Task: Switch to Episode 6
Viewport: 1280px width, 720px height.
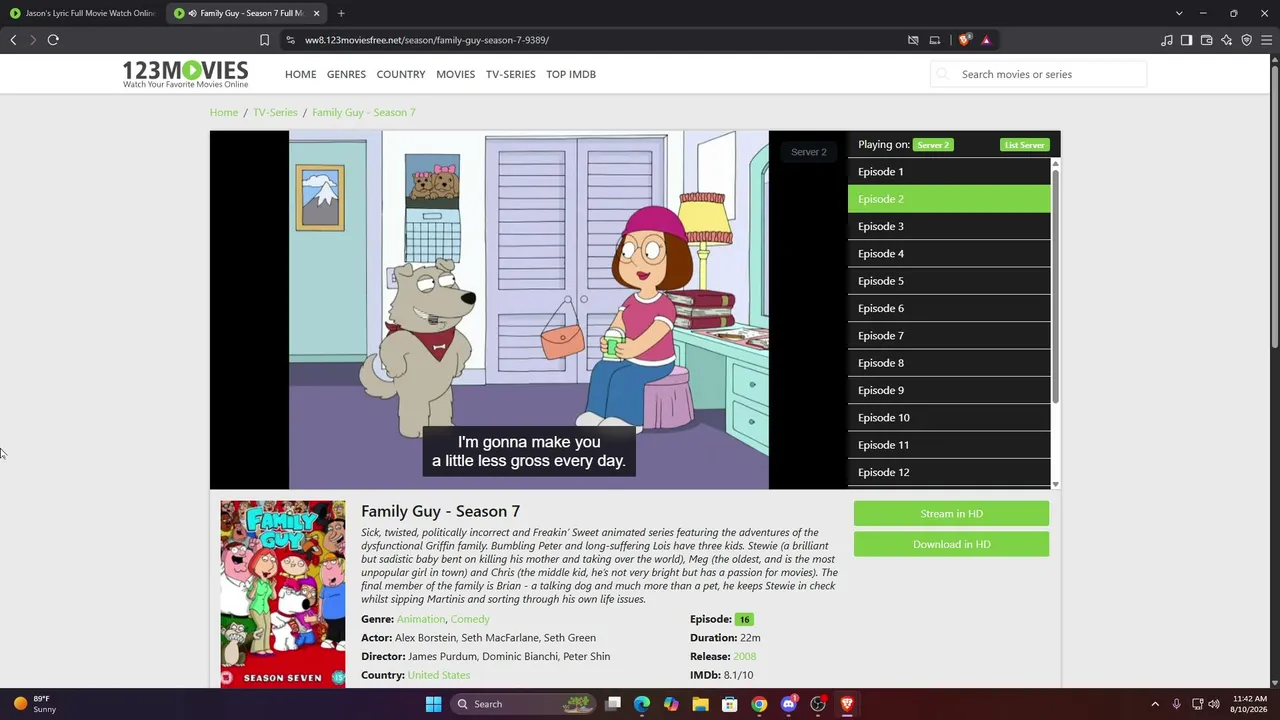Action: click(x=949, y=308)
